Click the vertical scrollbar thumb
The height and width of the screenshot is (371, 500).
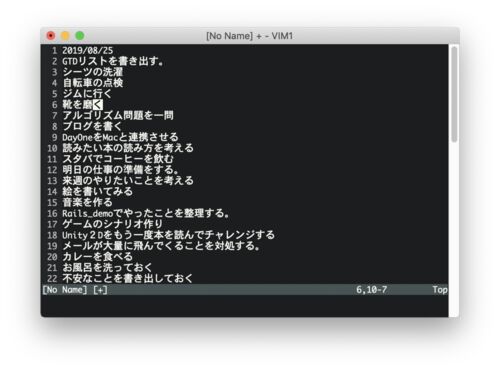(x=454, y=95)
